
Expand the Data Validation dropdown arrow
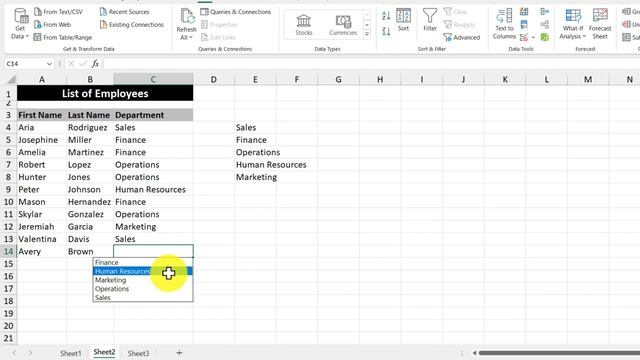point(533,38)
